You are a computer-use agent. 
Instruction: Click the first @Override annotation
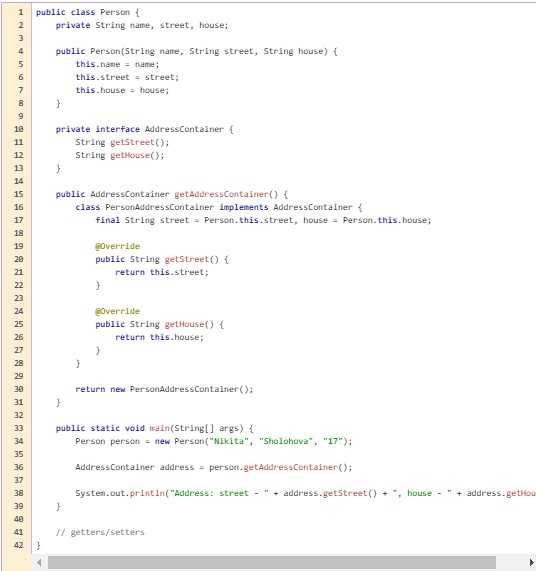(117, 246)
